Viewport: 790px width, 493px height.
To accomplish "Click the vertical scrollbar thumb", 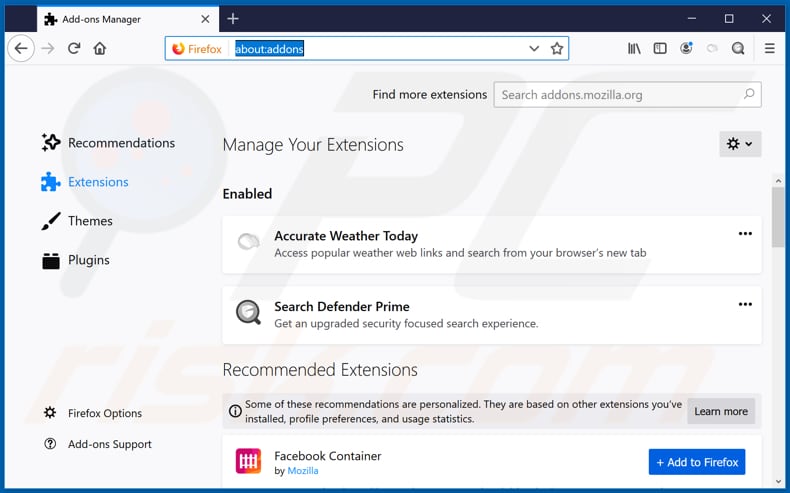I will point(778,217).
